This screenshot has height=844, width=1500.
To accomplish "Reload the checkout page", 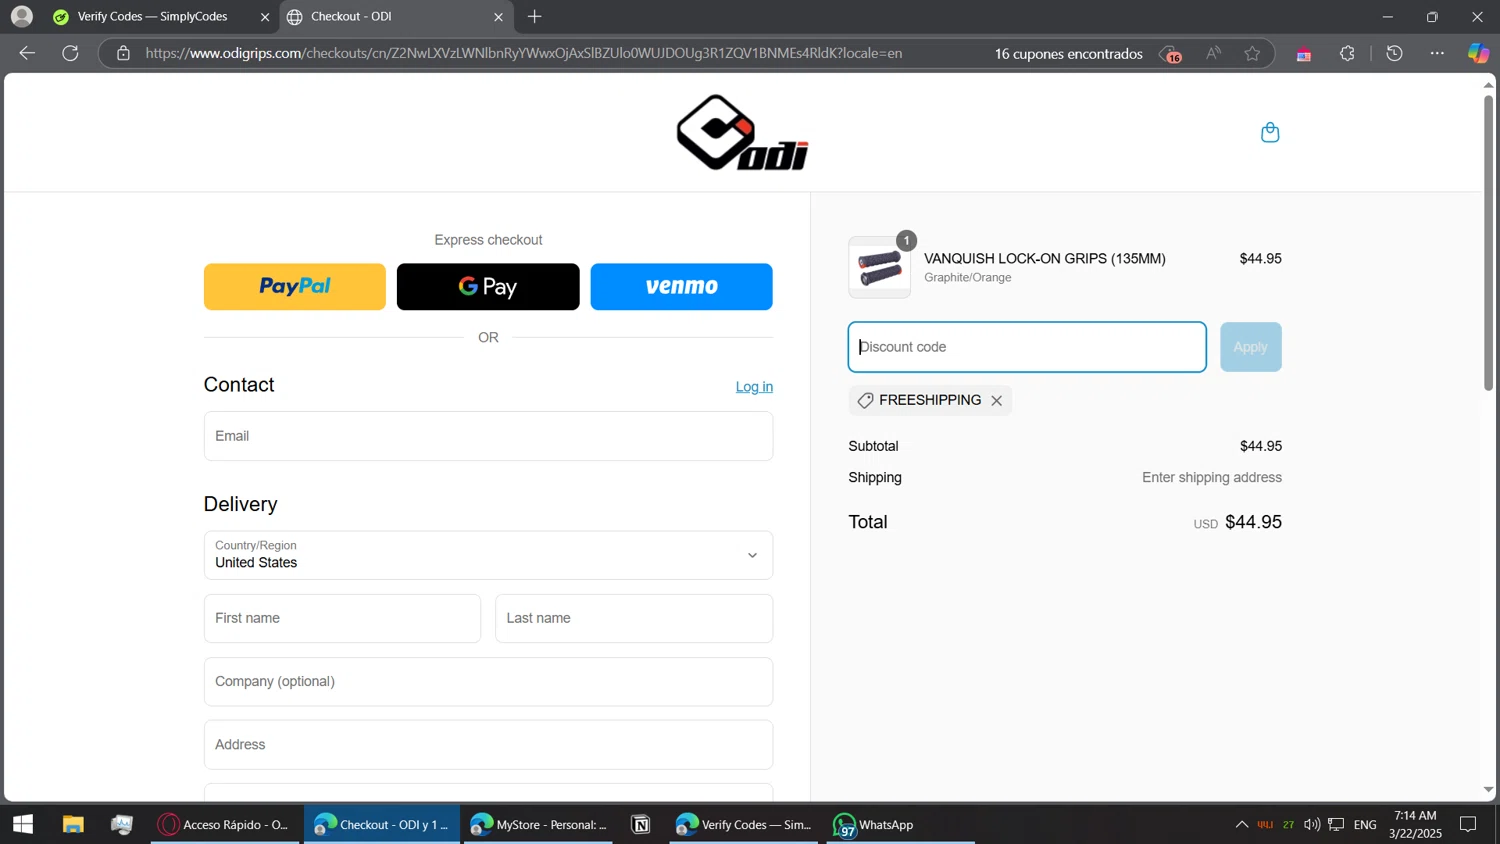I will point(70,53).
